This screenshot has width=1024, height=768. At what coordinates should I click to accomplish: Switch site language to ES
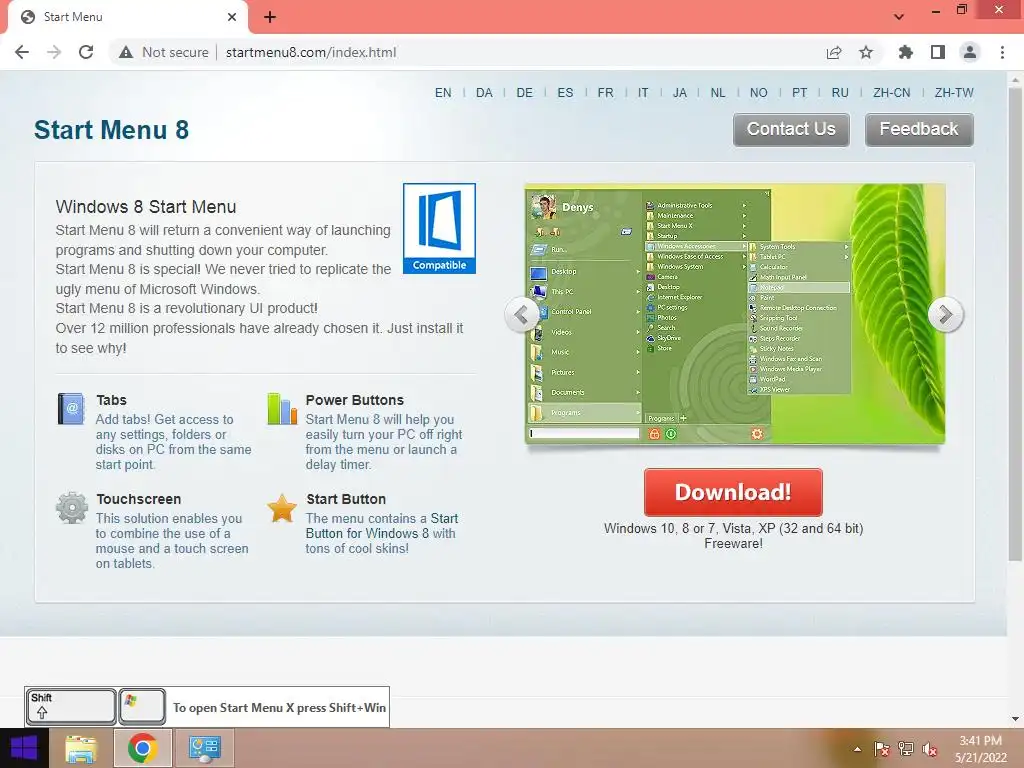(565, 93)
